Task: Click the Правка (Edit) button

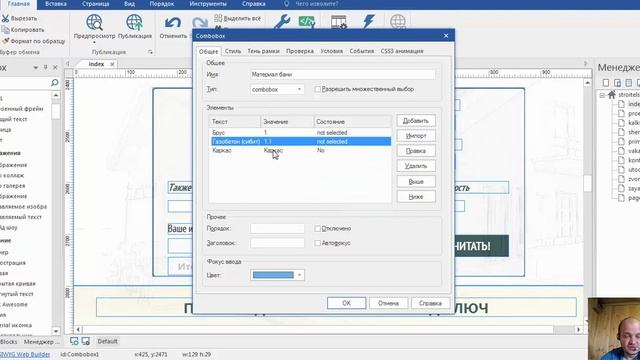Action: click(416, 151)
